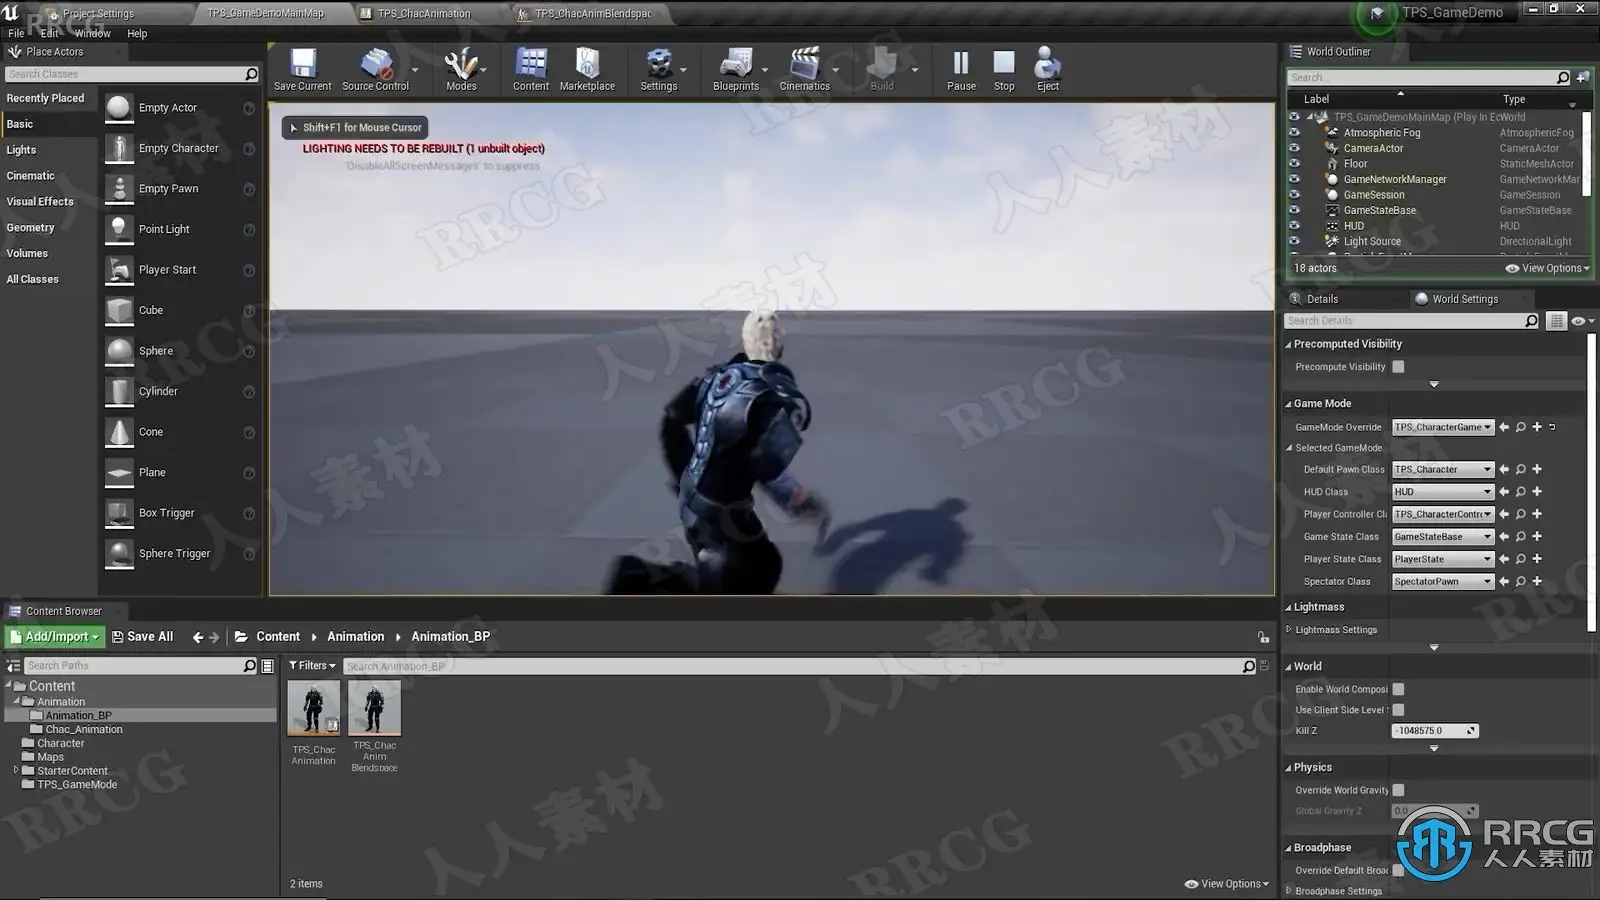Image resolution: width=1600 pixels, height=900 pixels.
Task: Open the File menu
Action: click(16, 33)
